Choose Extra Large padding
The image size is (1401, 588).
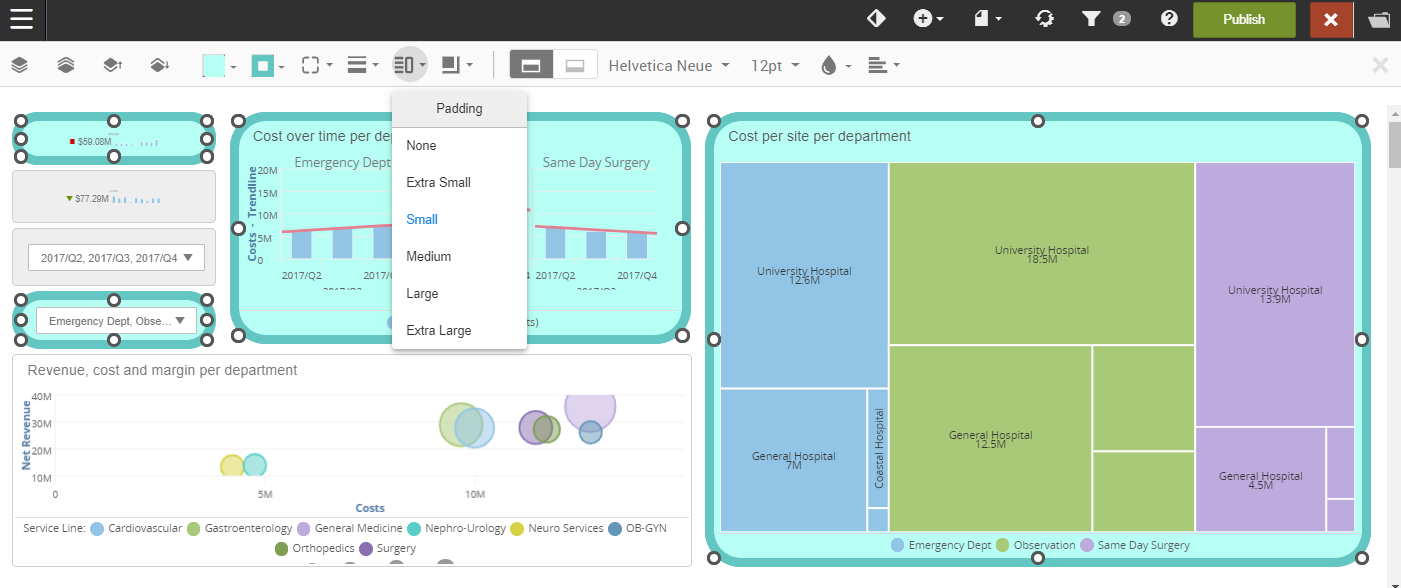point(438,331)
